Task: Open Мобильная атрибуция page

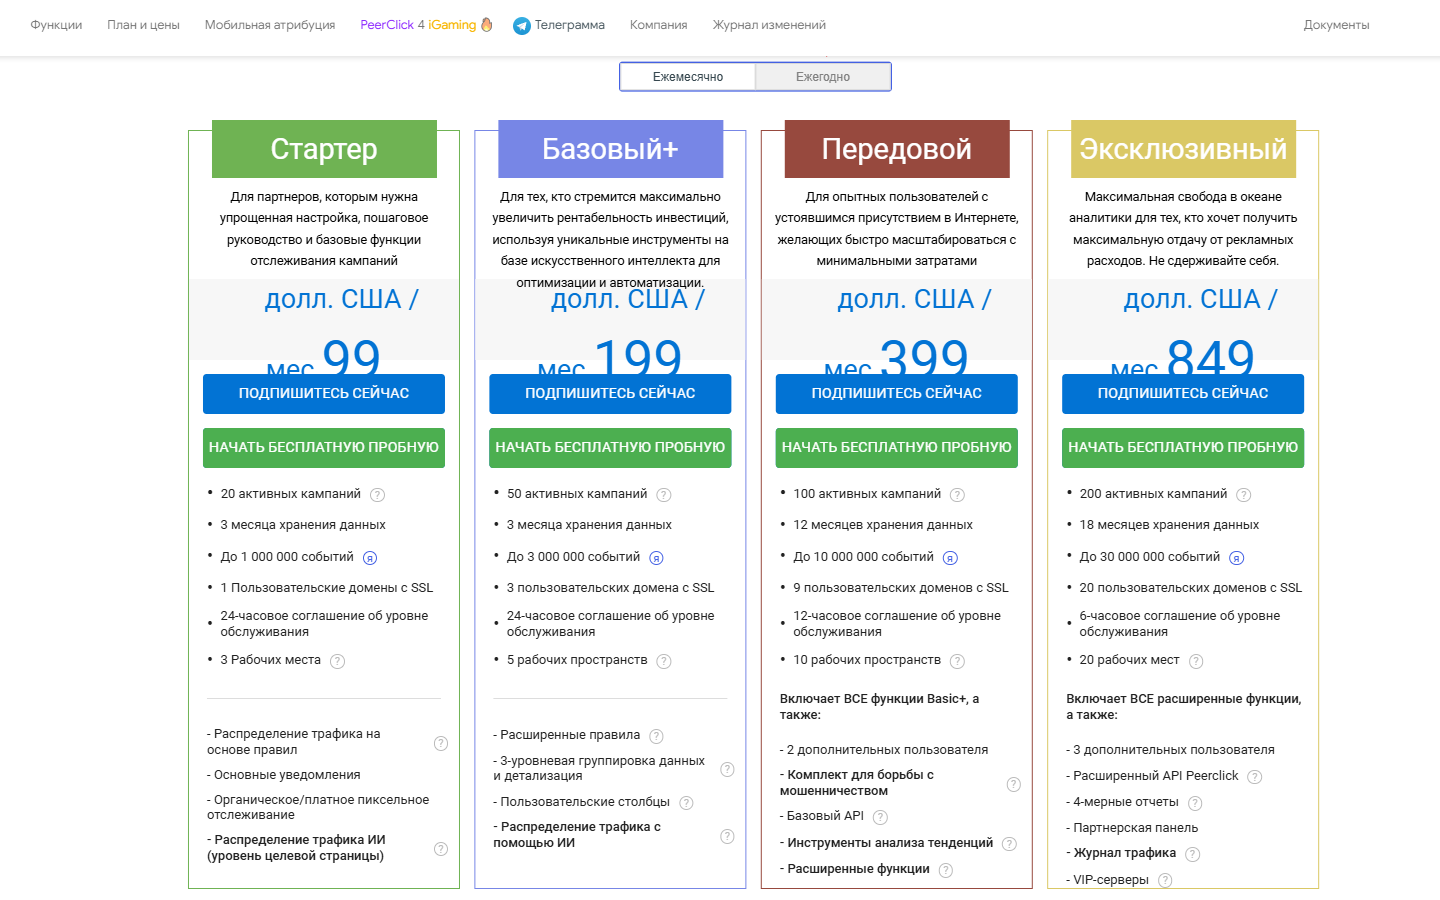Action: (270, 25)
